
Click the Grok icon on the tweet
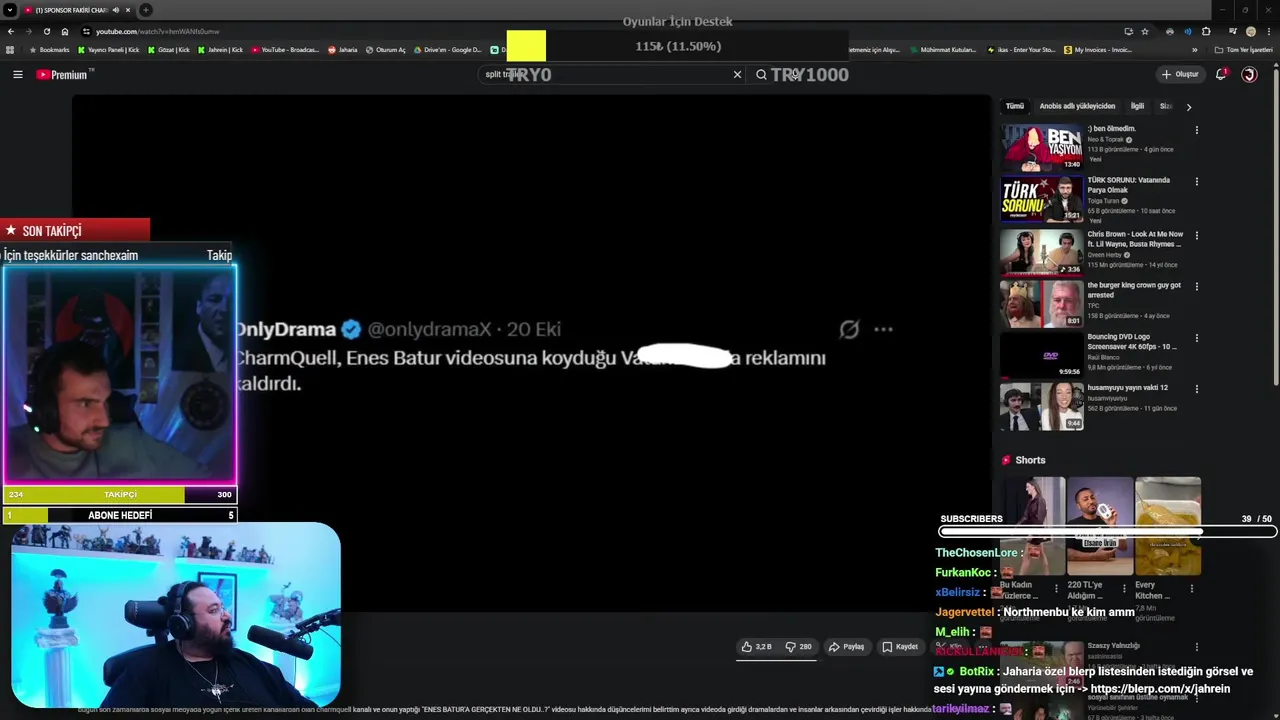[849, 329]
